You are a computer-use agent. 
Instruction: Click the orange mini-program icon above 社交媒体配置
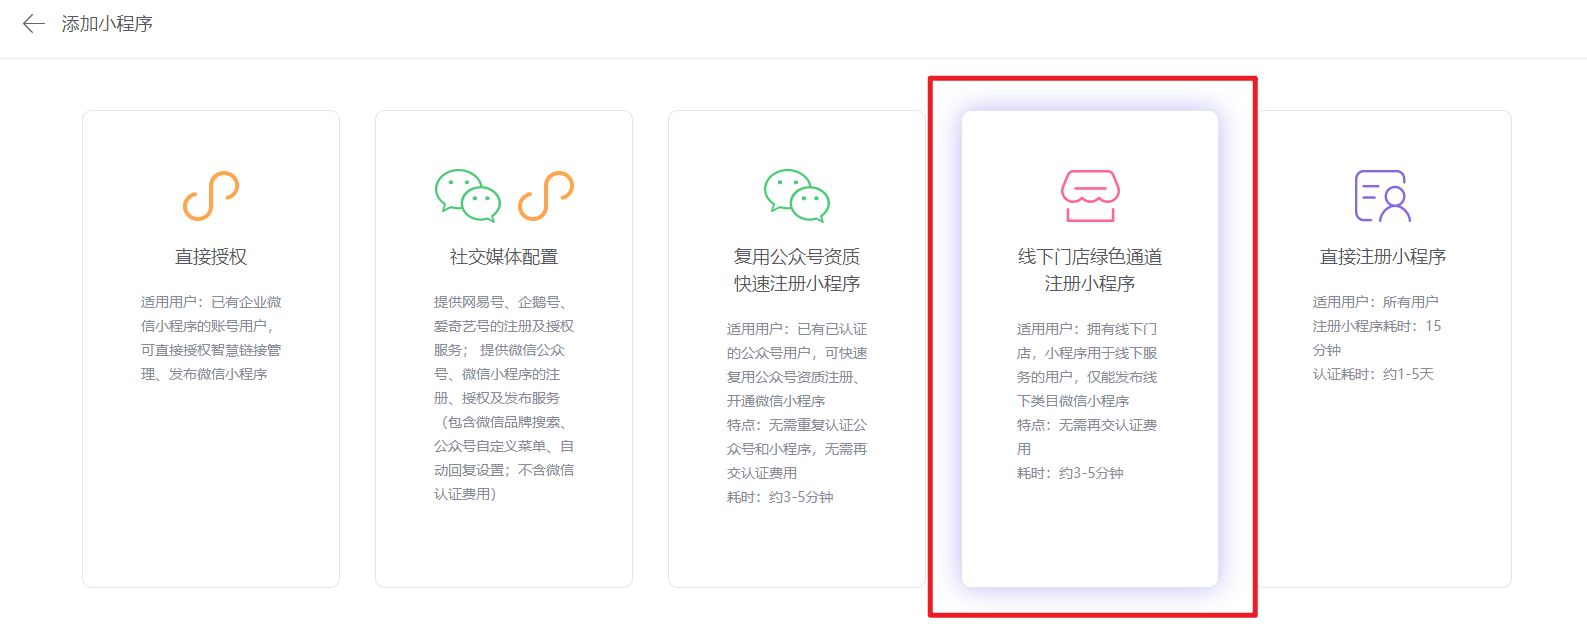pyautogui.click(x=546, y=195)
